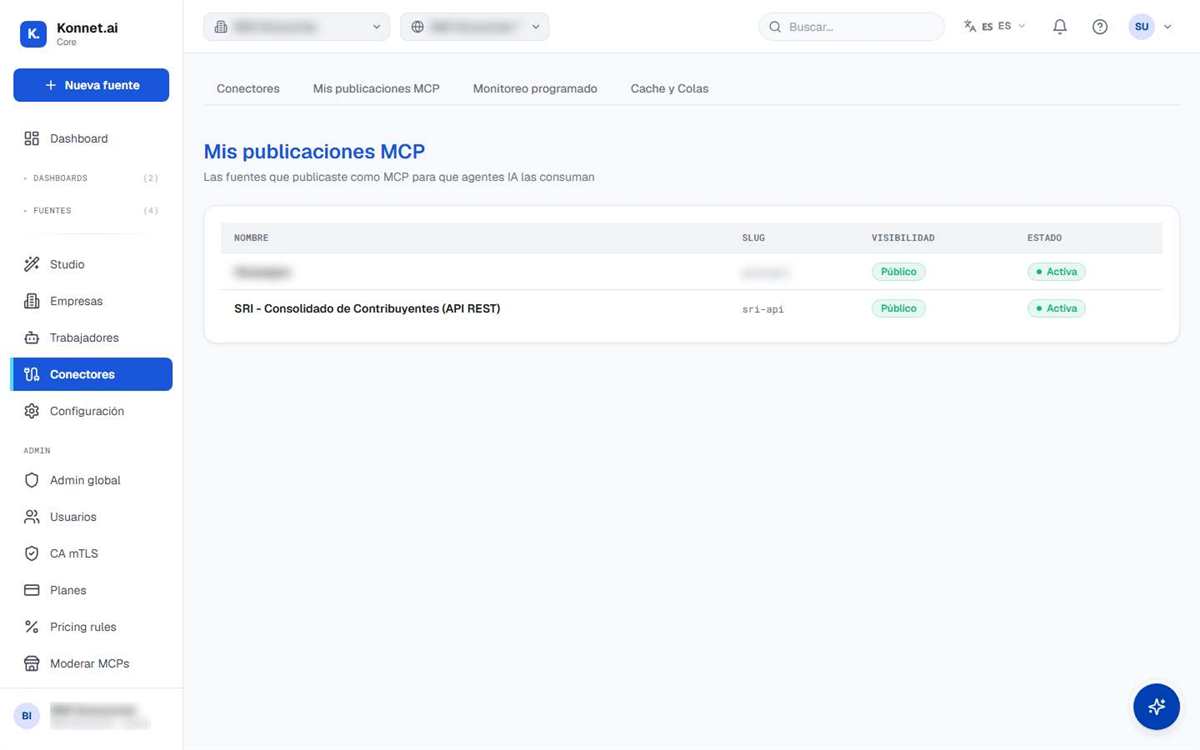Open Dashboard in the sidebar
The height and width of the screenshot is (750, 1200).
pyautogui.click(x=91, y=139)
